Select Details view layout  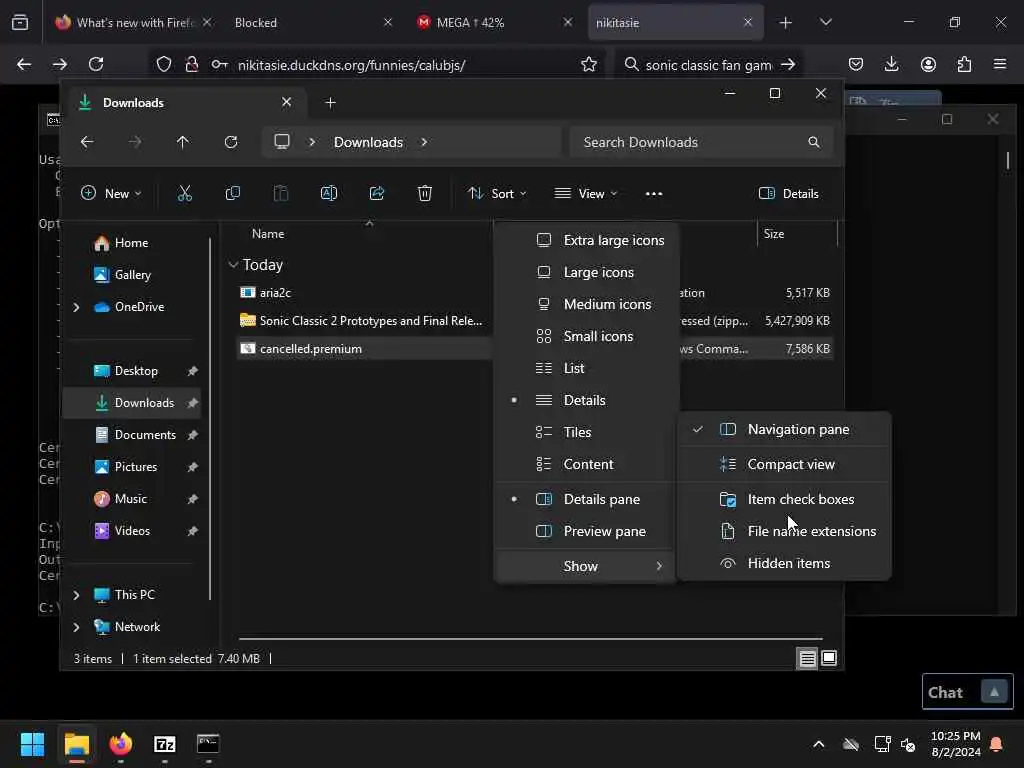(x=585, y=400)
